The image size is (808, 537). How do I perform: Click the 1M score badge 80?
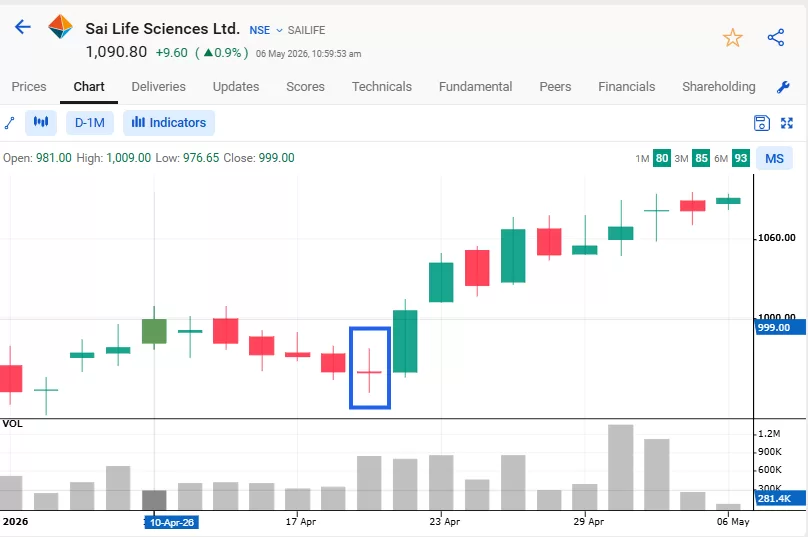[662, 158]
